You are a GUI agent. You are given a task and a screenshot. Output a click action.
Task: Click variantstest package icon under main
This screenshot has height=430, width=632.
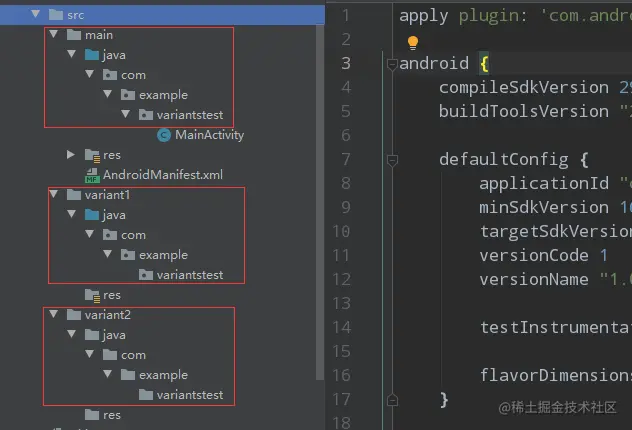pos(146,115)
